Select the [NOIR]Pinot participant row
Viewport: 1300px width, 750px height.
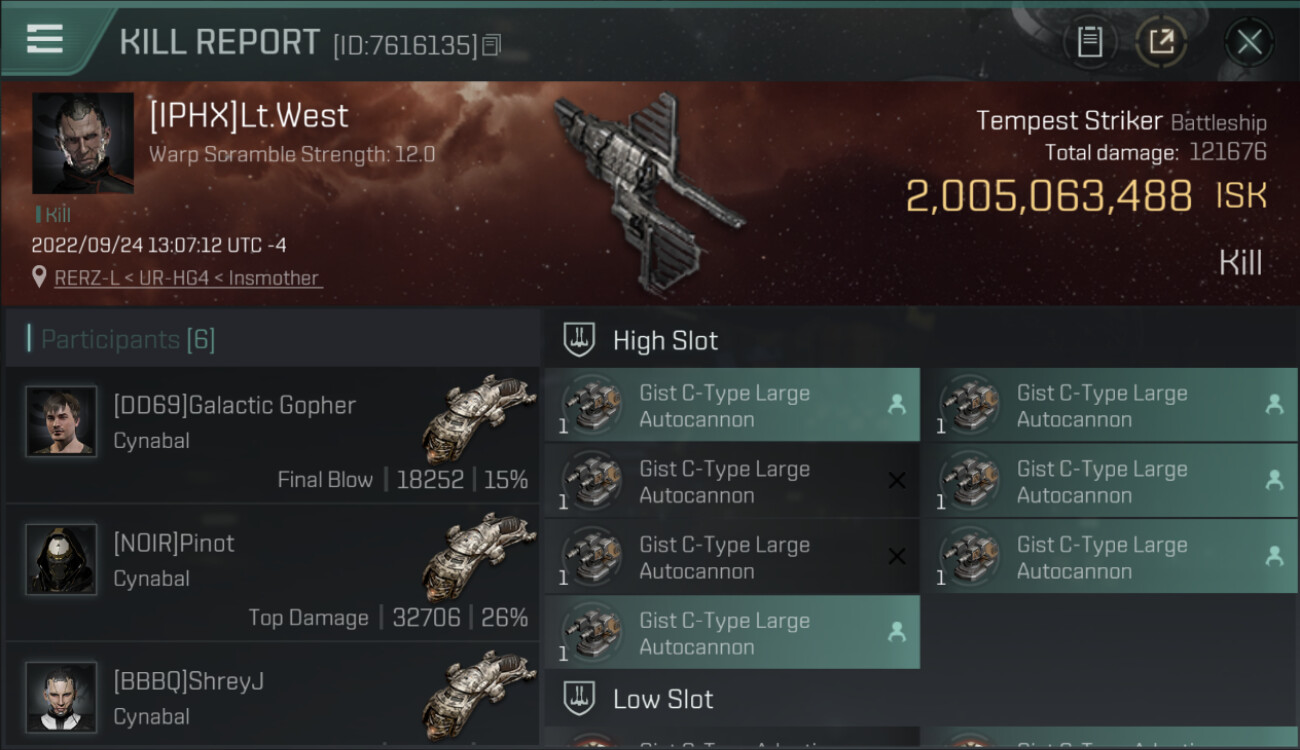click(272, 573)
